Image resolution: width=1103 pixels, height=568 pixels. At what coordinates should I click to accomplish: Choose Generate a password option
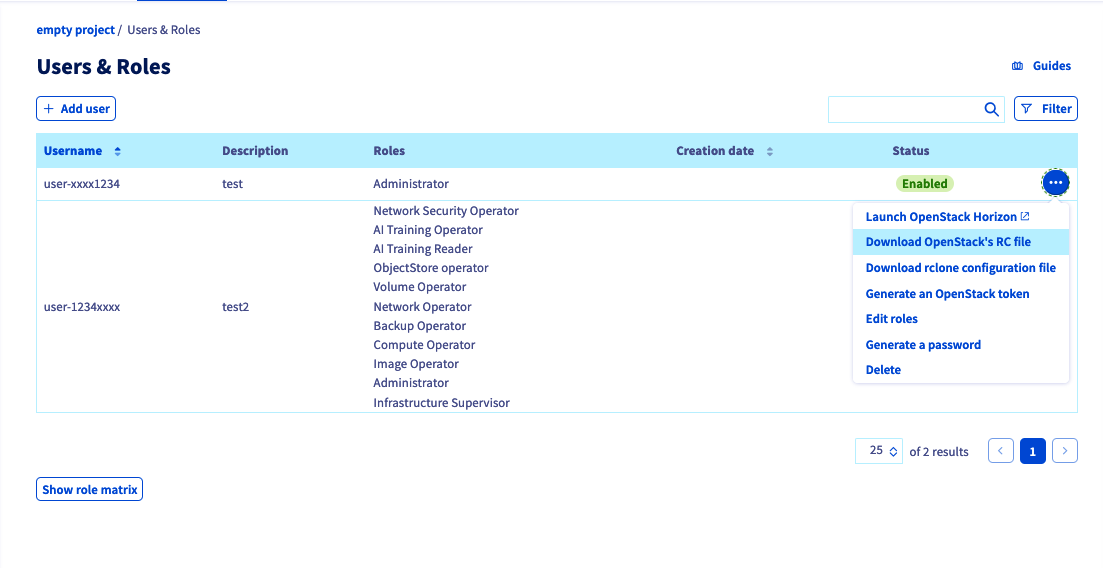tap(922, 345)
